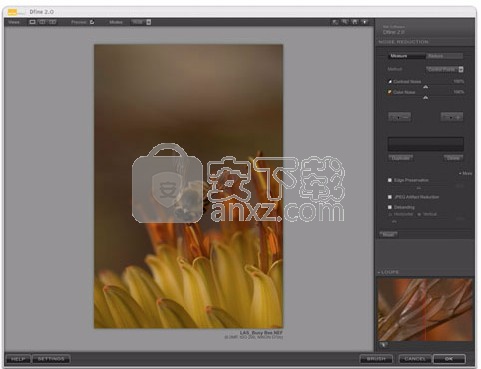Toggle the Preview checkbox in top toolbar
The image size is (481, 369).
pyautogui.click(x=92, y=22)
